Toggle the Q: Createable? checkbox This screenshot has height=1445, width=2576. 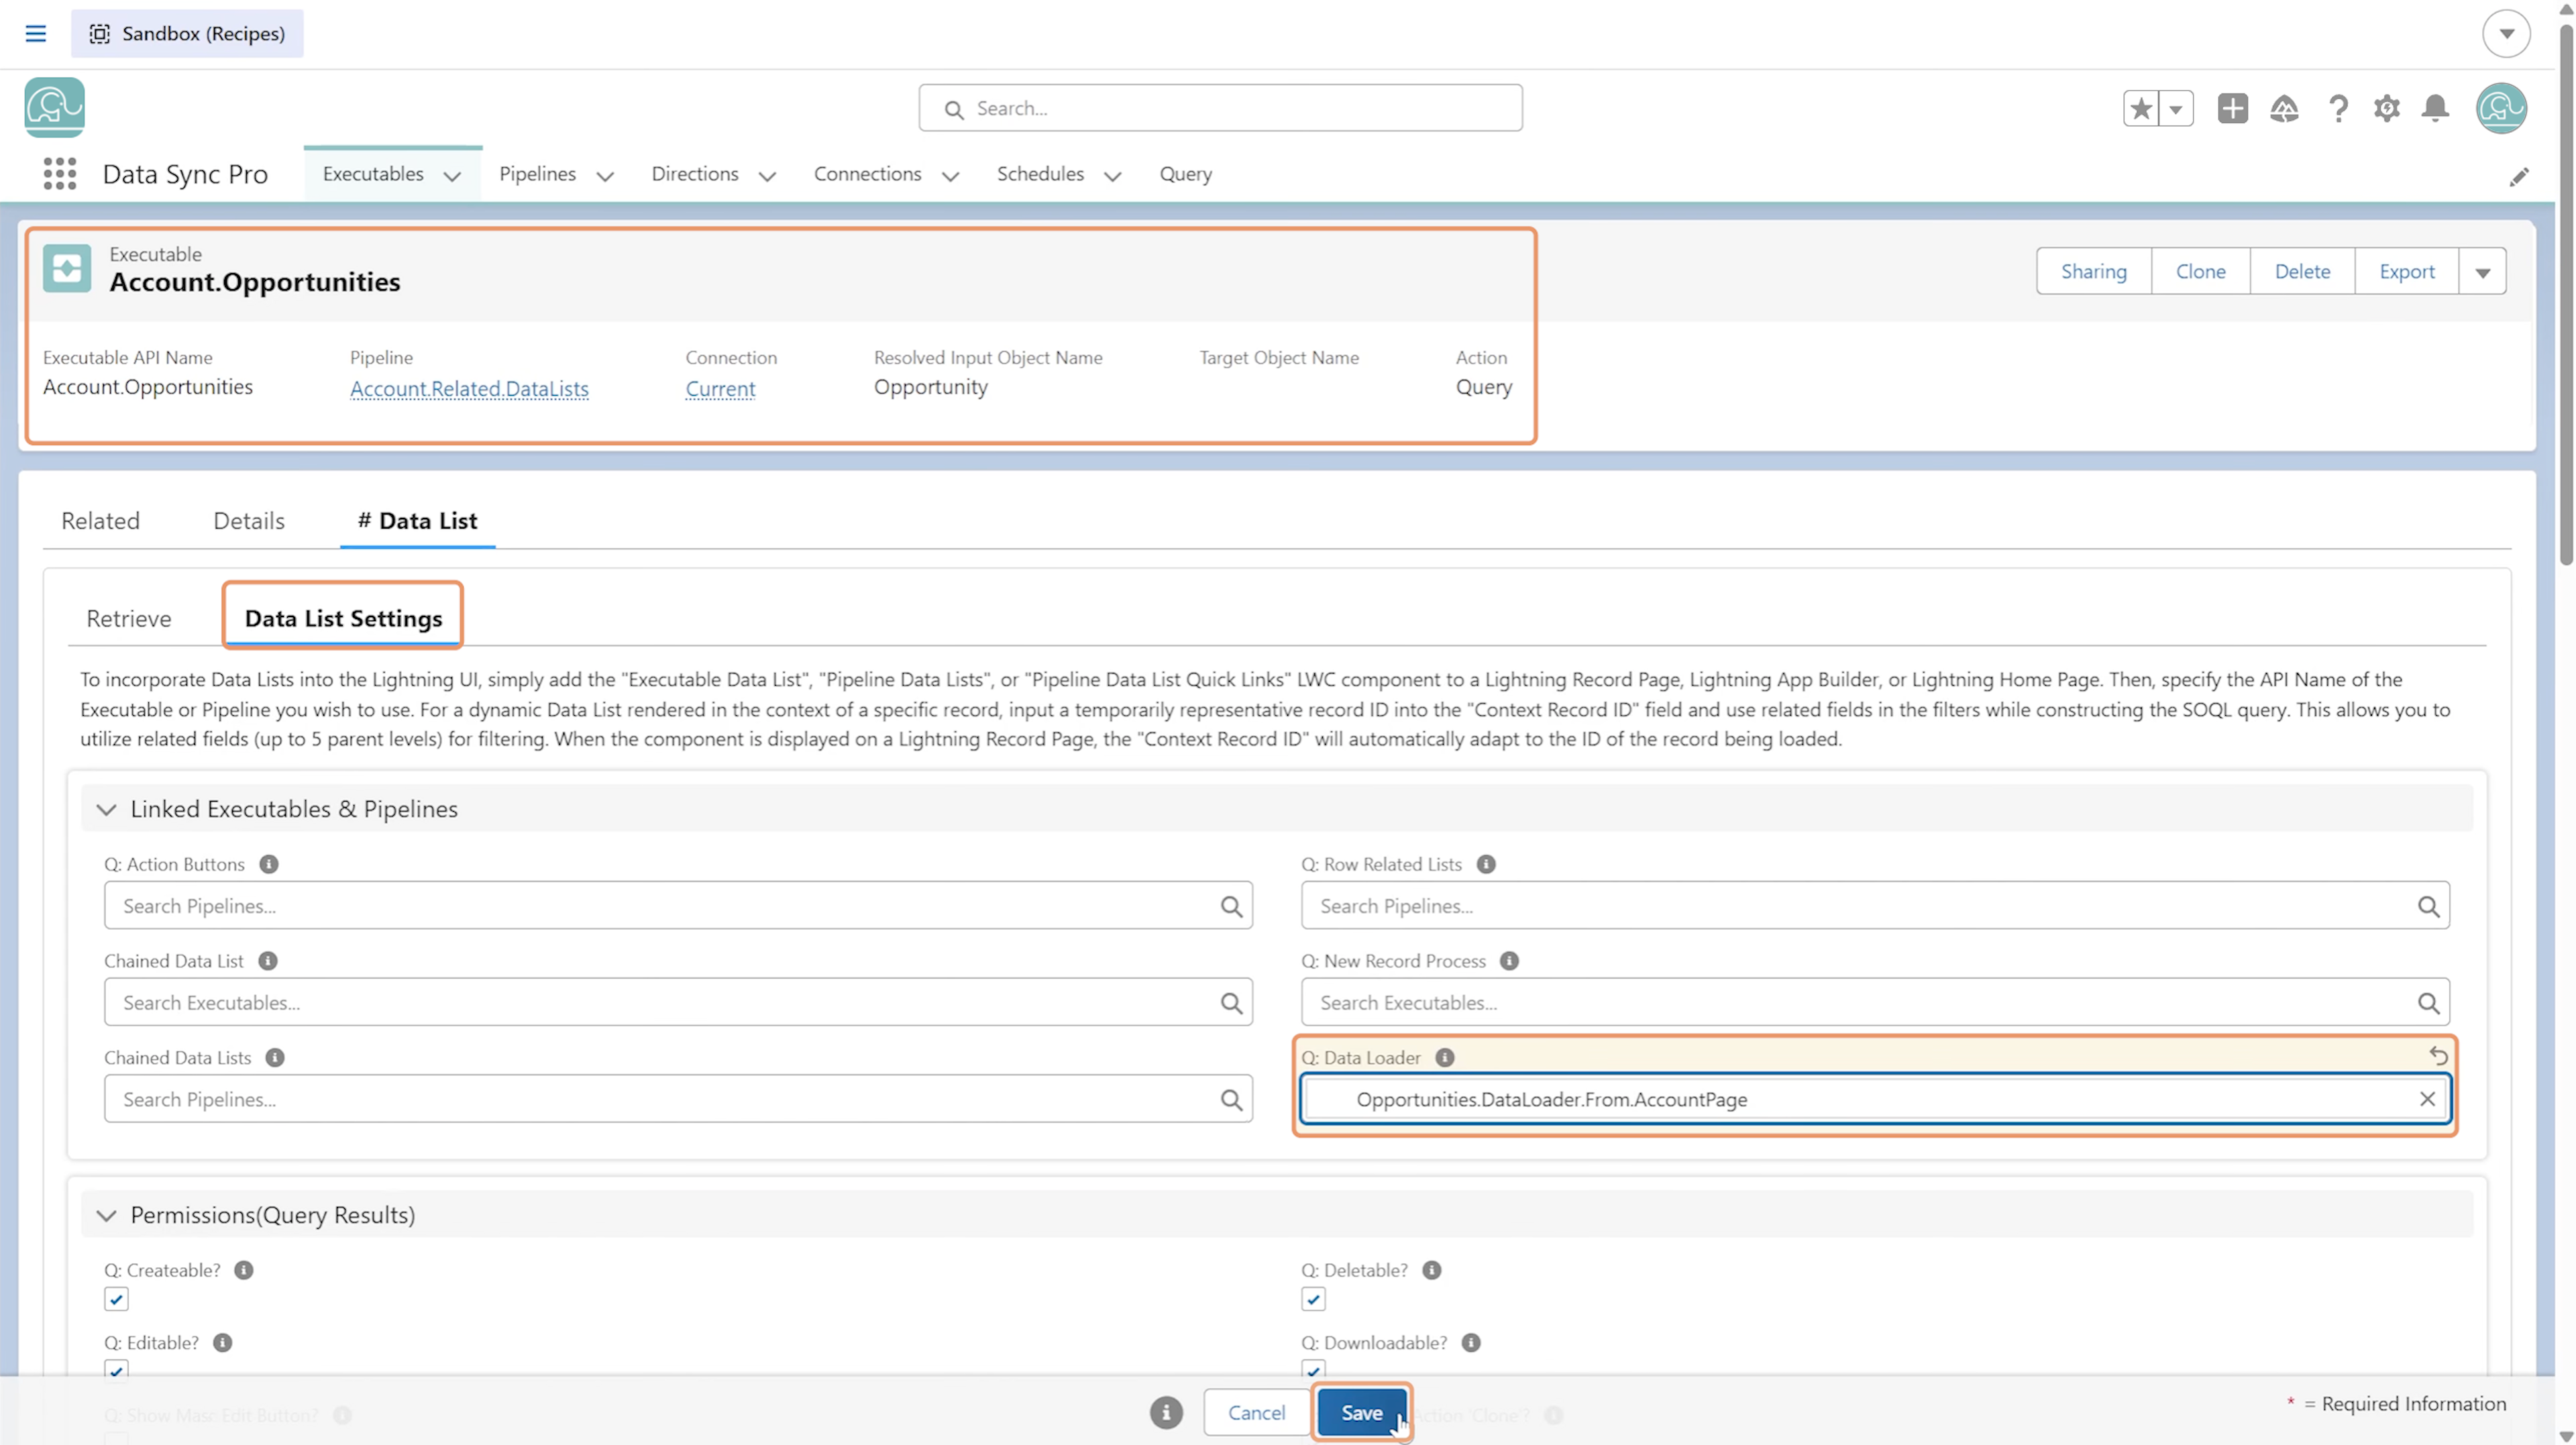(116, 1300)
